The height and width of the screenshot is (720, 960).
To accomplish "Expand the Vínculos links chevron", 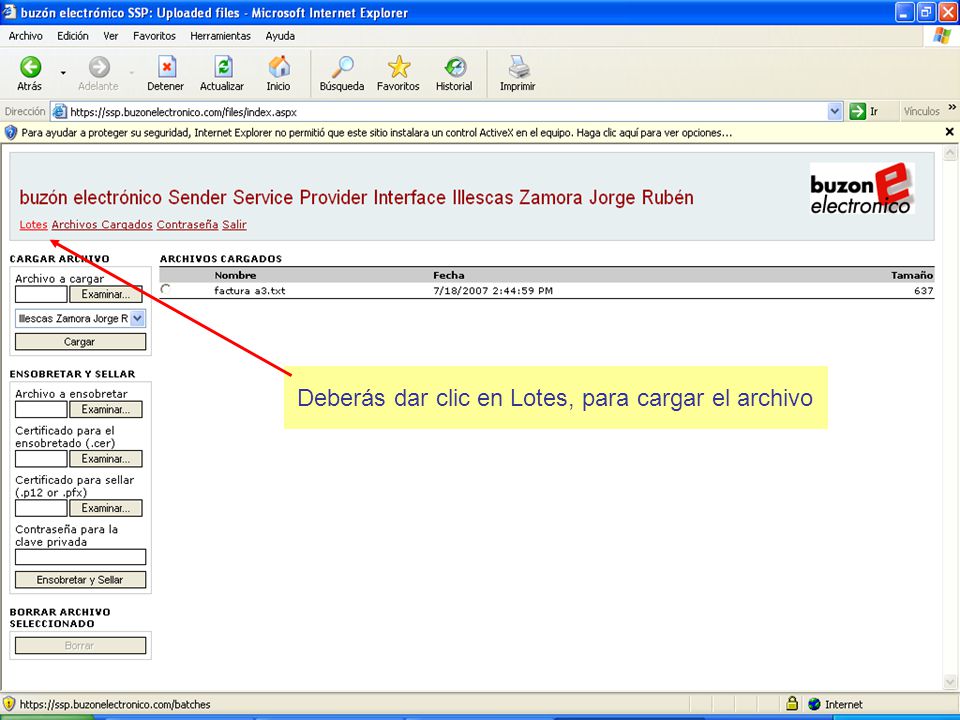I will coord(952,108).
